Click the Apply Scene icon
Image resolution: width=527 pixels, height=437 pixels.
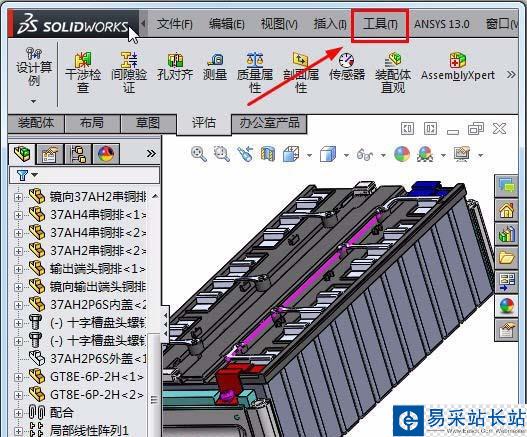pos(425,154)
